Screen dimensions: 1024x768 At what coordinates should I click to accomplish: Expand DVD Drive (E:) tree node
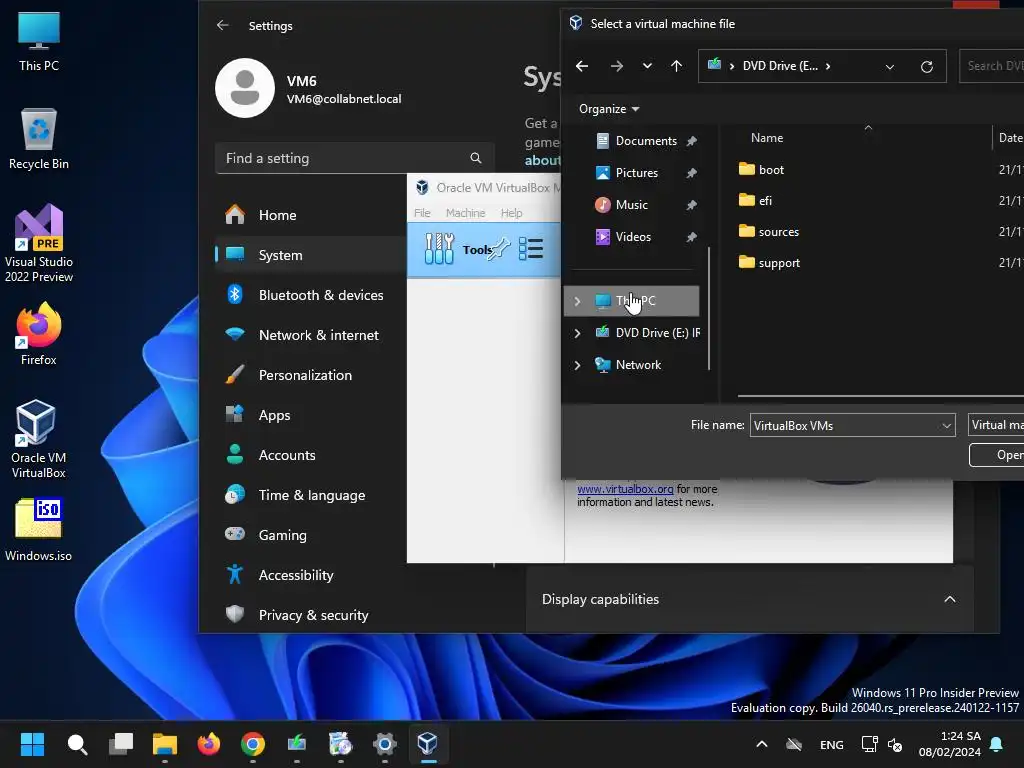577,333
